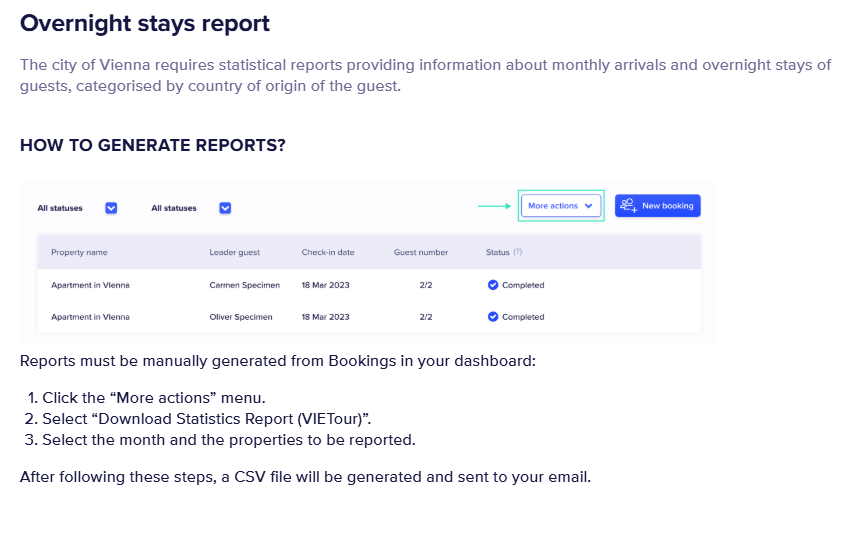Expand the first All statuses dropdown arrow
The image size is (843, 543).
point(111,208)
